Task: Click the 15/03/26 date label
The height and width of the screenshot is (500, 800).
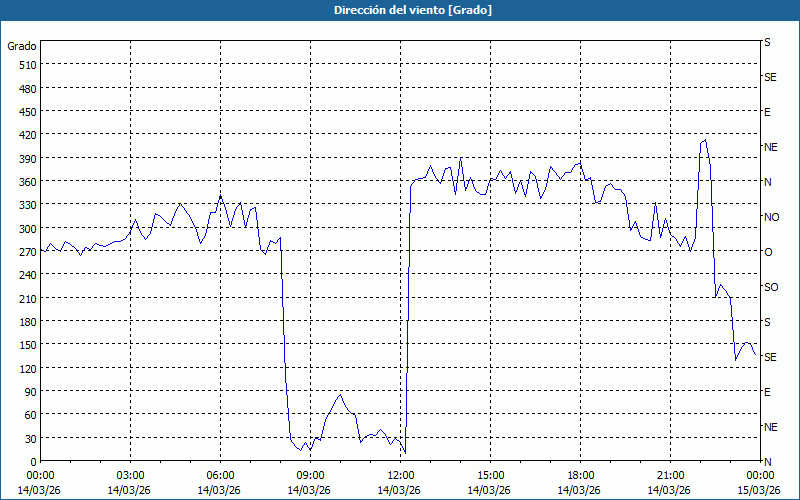Action: (x=759, y=490)
